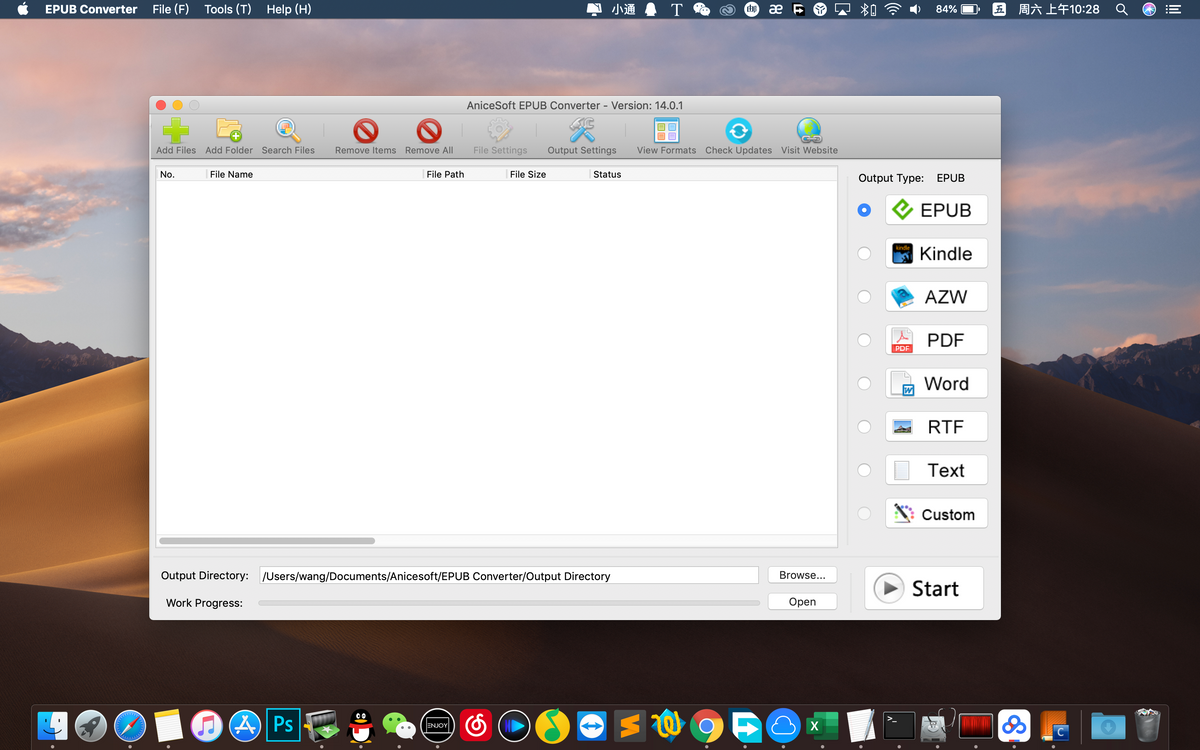Click Visit Website icon

809,136
